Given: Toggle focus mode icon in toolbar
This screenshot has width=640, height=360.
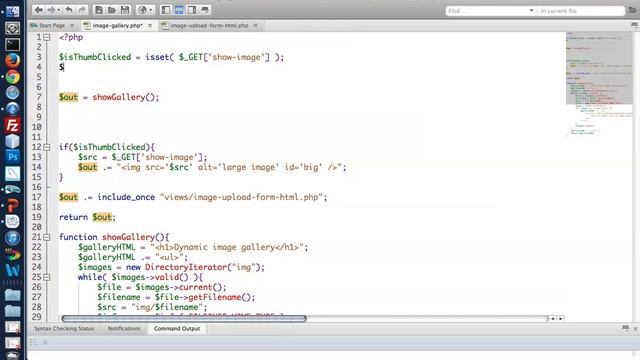Looking at the screenshot, I should click(205, 10).
